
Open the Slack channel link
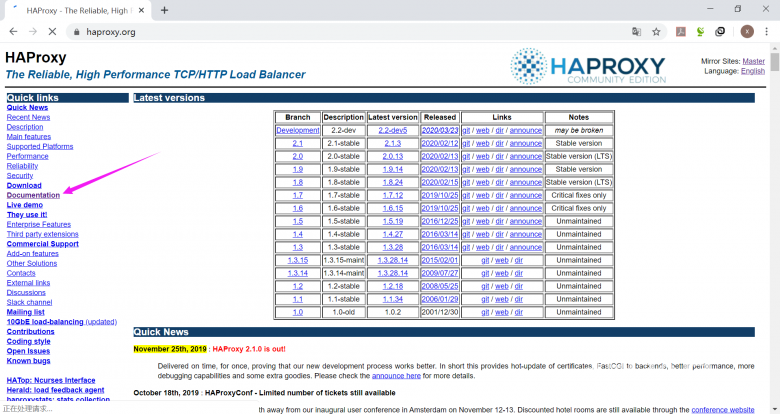(29, 302)
